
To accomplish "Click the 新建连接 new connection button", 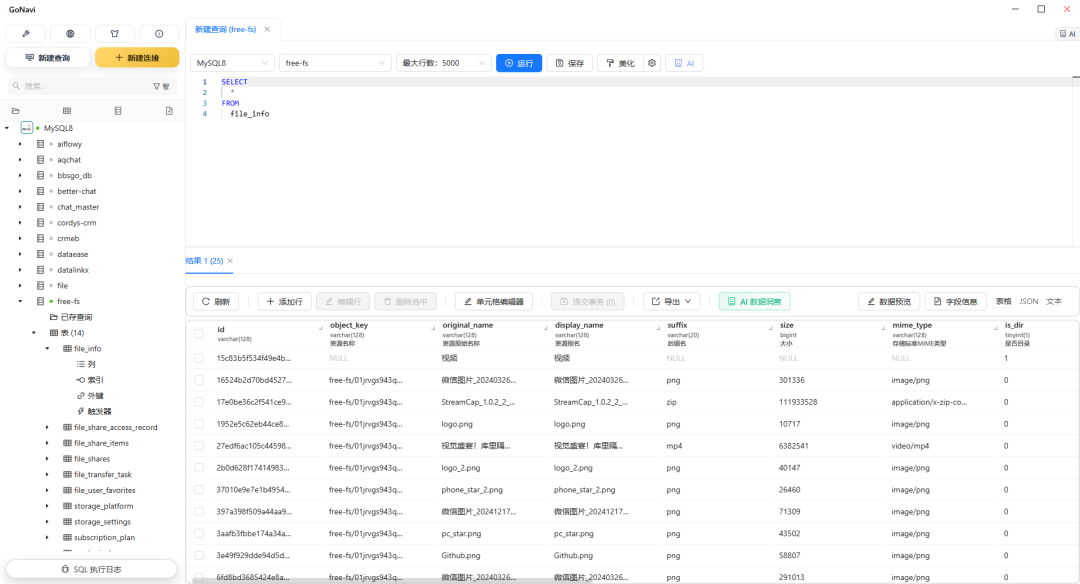I will coord(137,58).
